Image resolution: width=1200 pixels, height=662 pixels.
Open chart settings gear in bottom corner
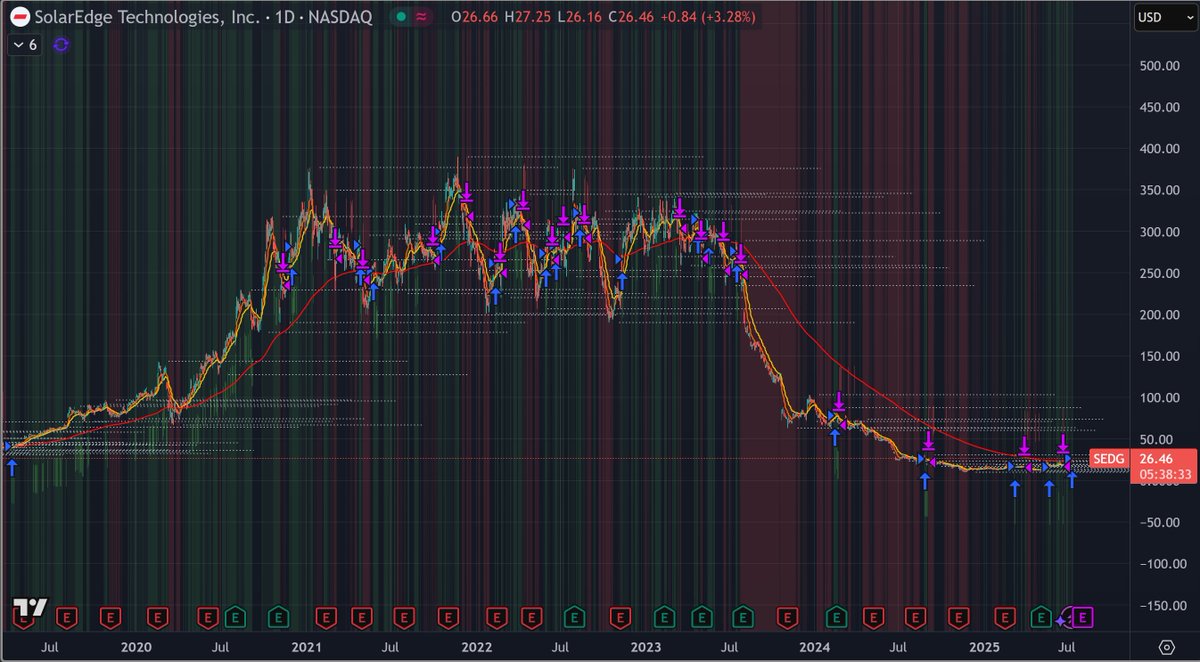[x=1167, y=647]
